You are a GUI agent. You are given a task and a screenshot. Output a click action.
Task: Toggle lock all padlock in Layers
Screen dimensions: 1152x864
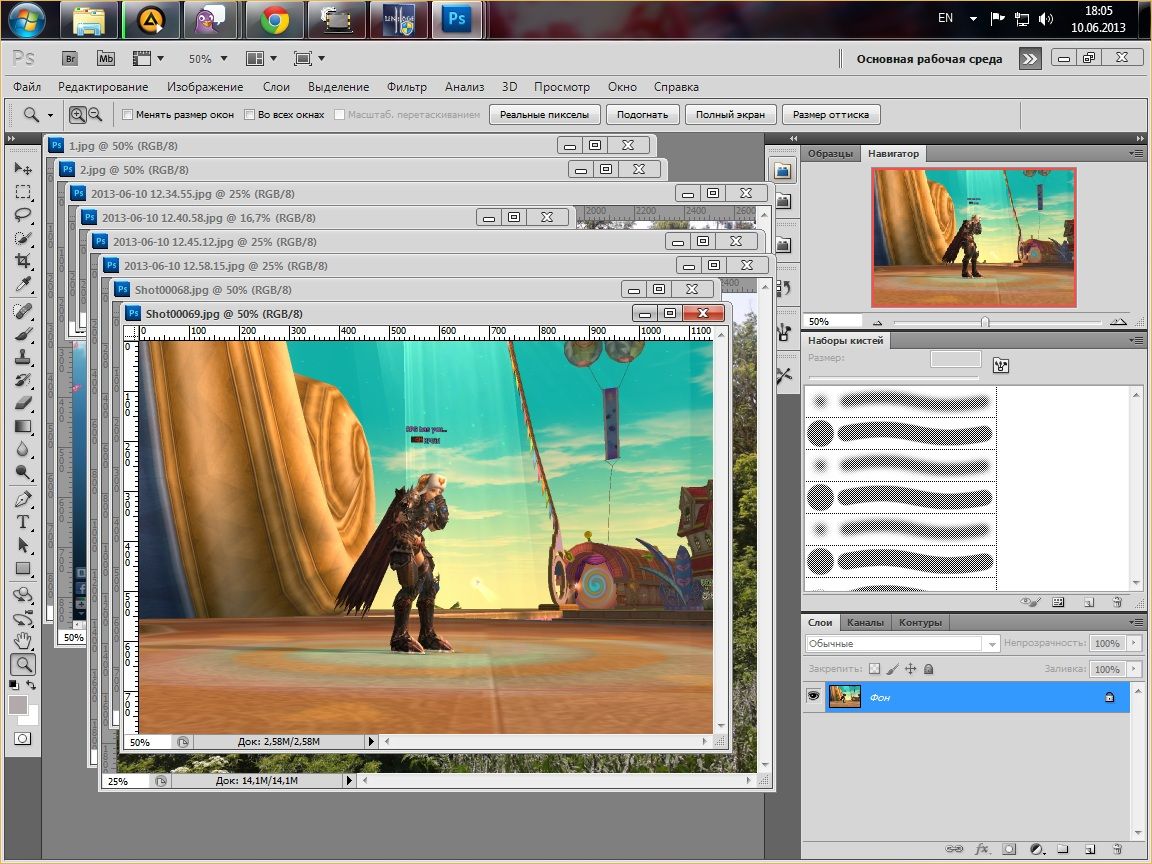929,669
